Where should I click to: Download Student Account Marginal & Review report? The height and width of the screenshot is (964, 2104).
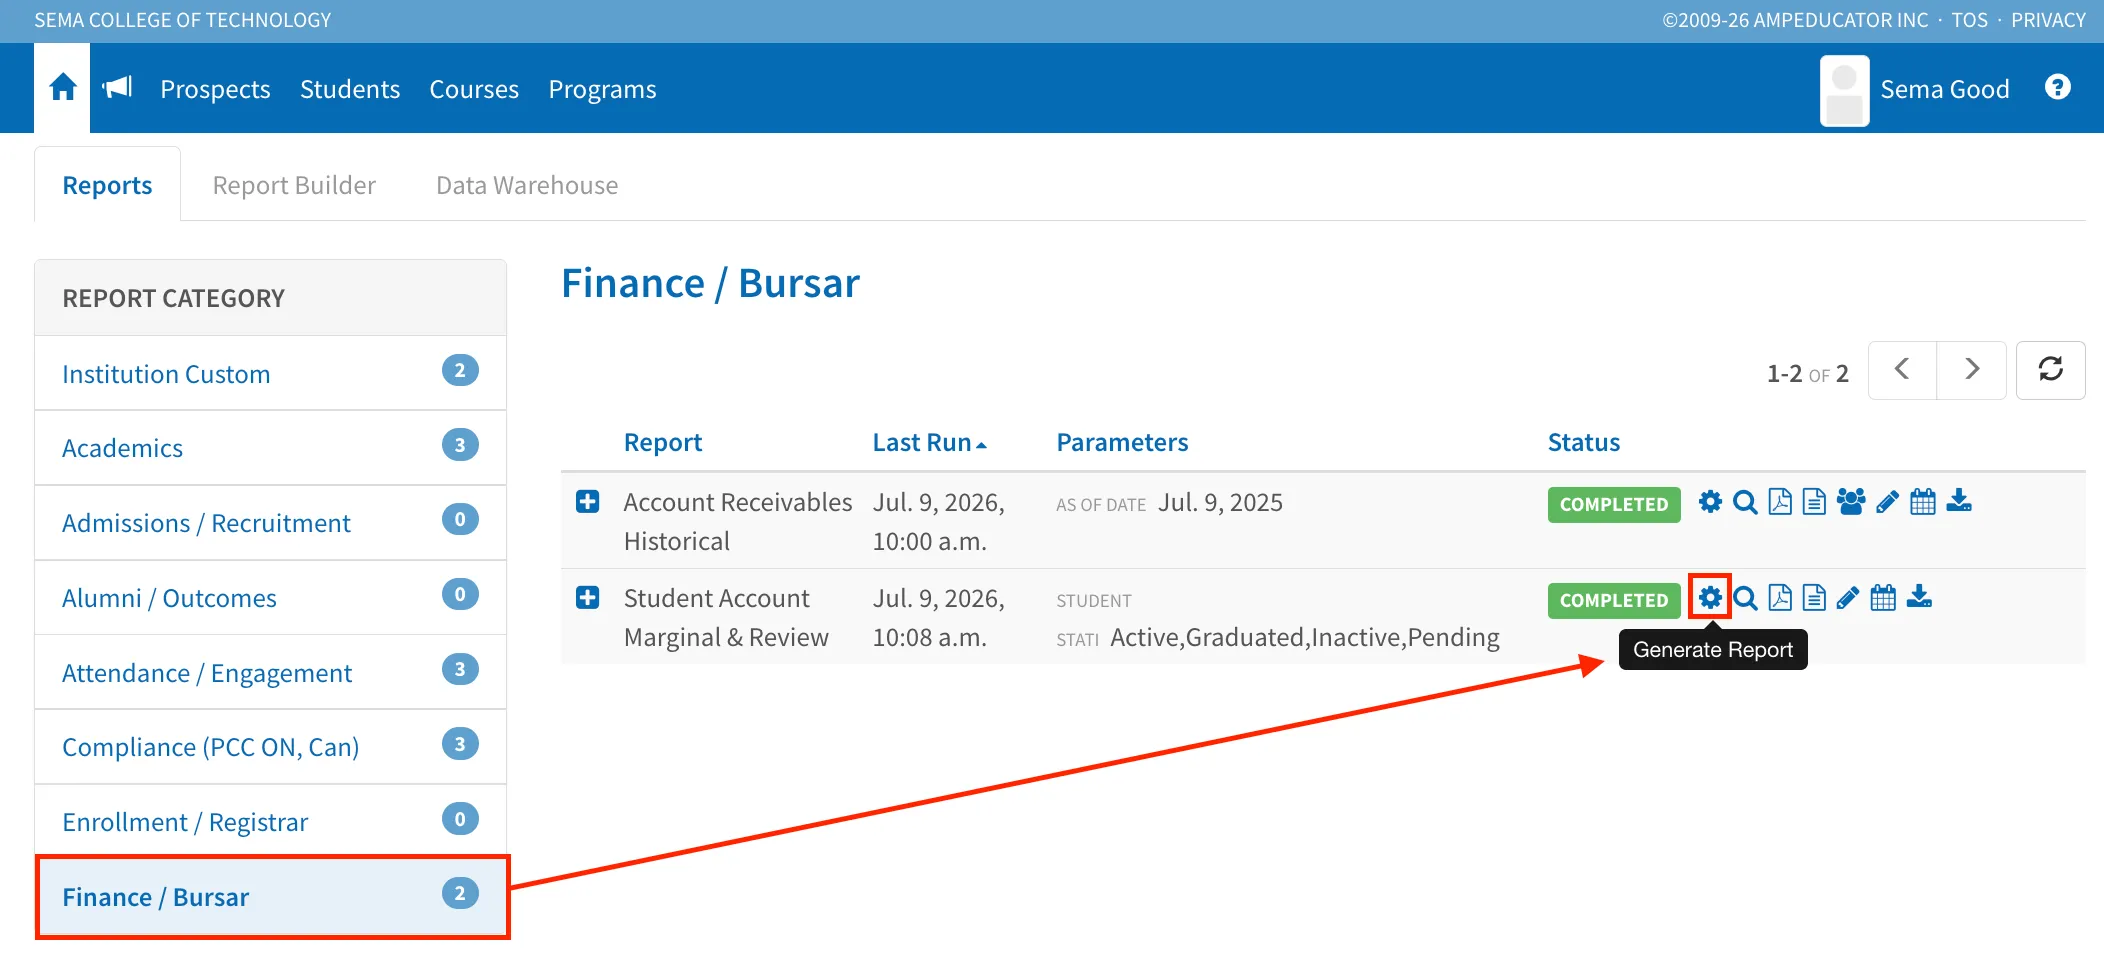tap(1919, 597)
